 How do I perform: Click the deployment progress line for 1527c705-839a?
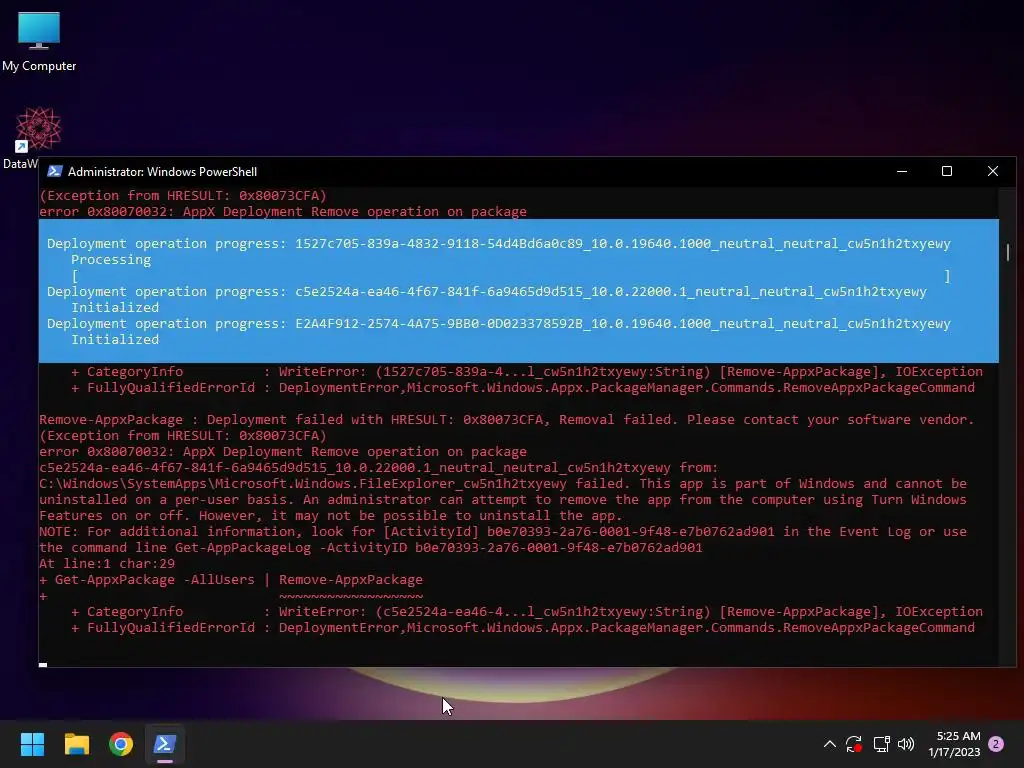click(498, 244)
